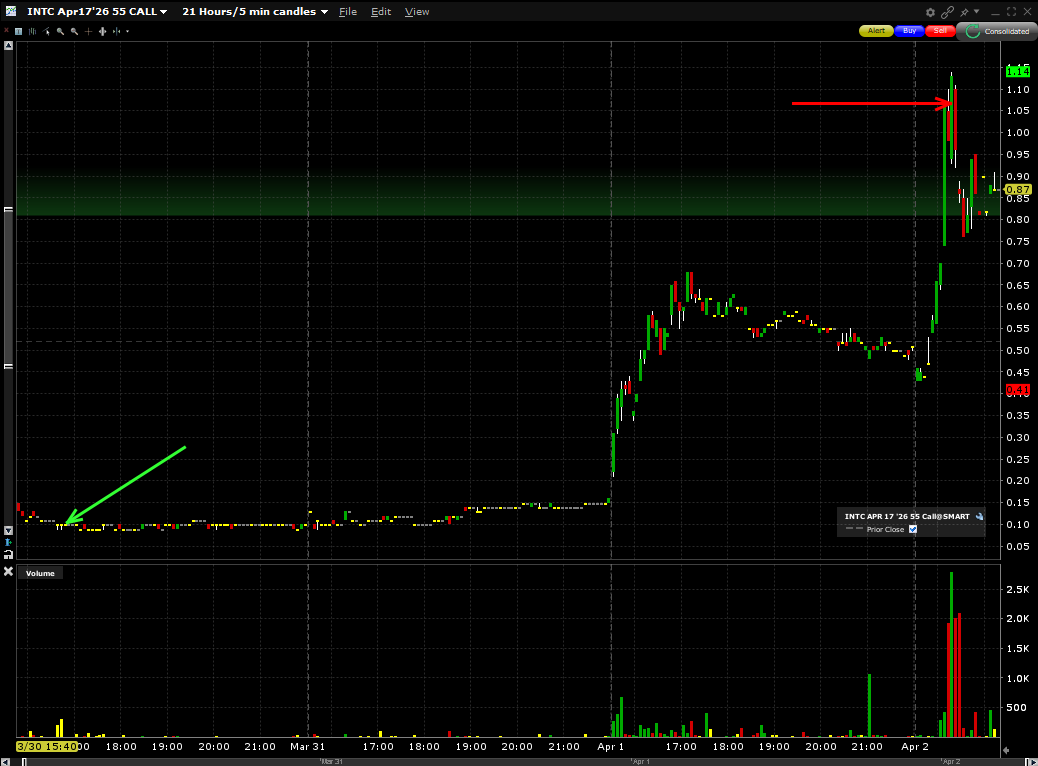Click the red X remove-drawings toolbar icon

[7, 30]
